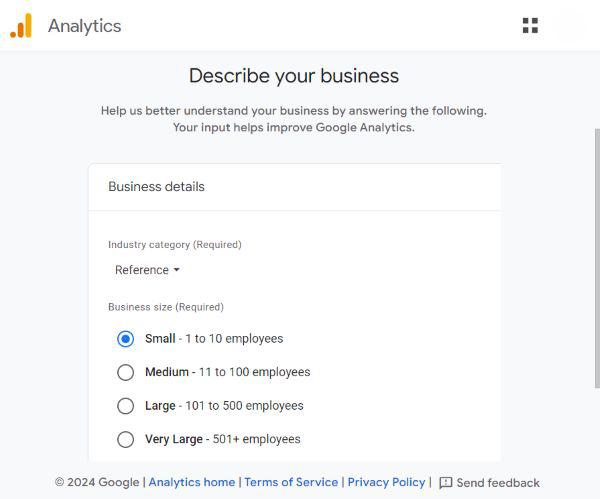
Task: Click the vertical page scrollbar
Action: 595,250
